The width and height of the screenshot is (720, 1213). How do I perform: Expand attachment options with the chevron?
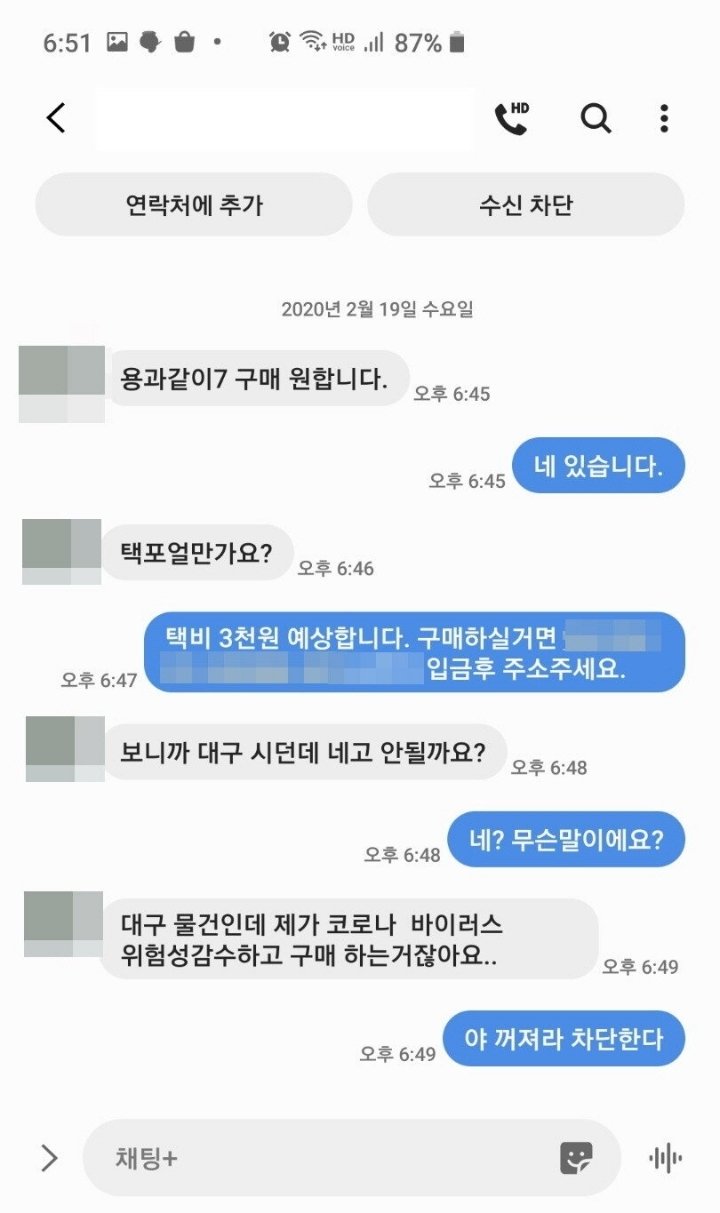49,1158
